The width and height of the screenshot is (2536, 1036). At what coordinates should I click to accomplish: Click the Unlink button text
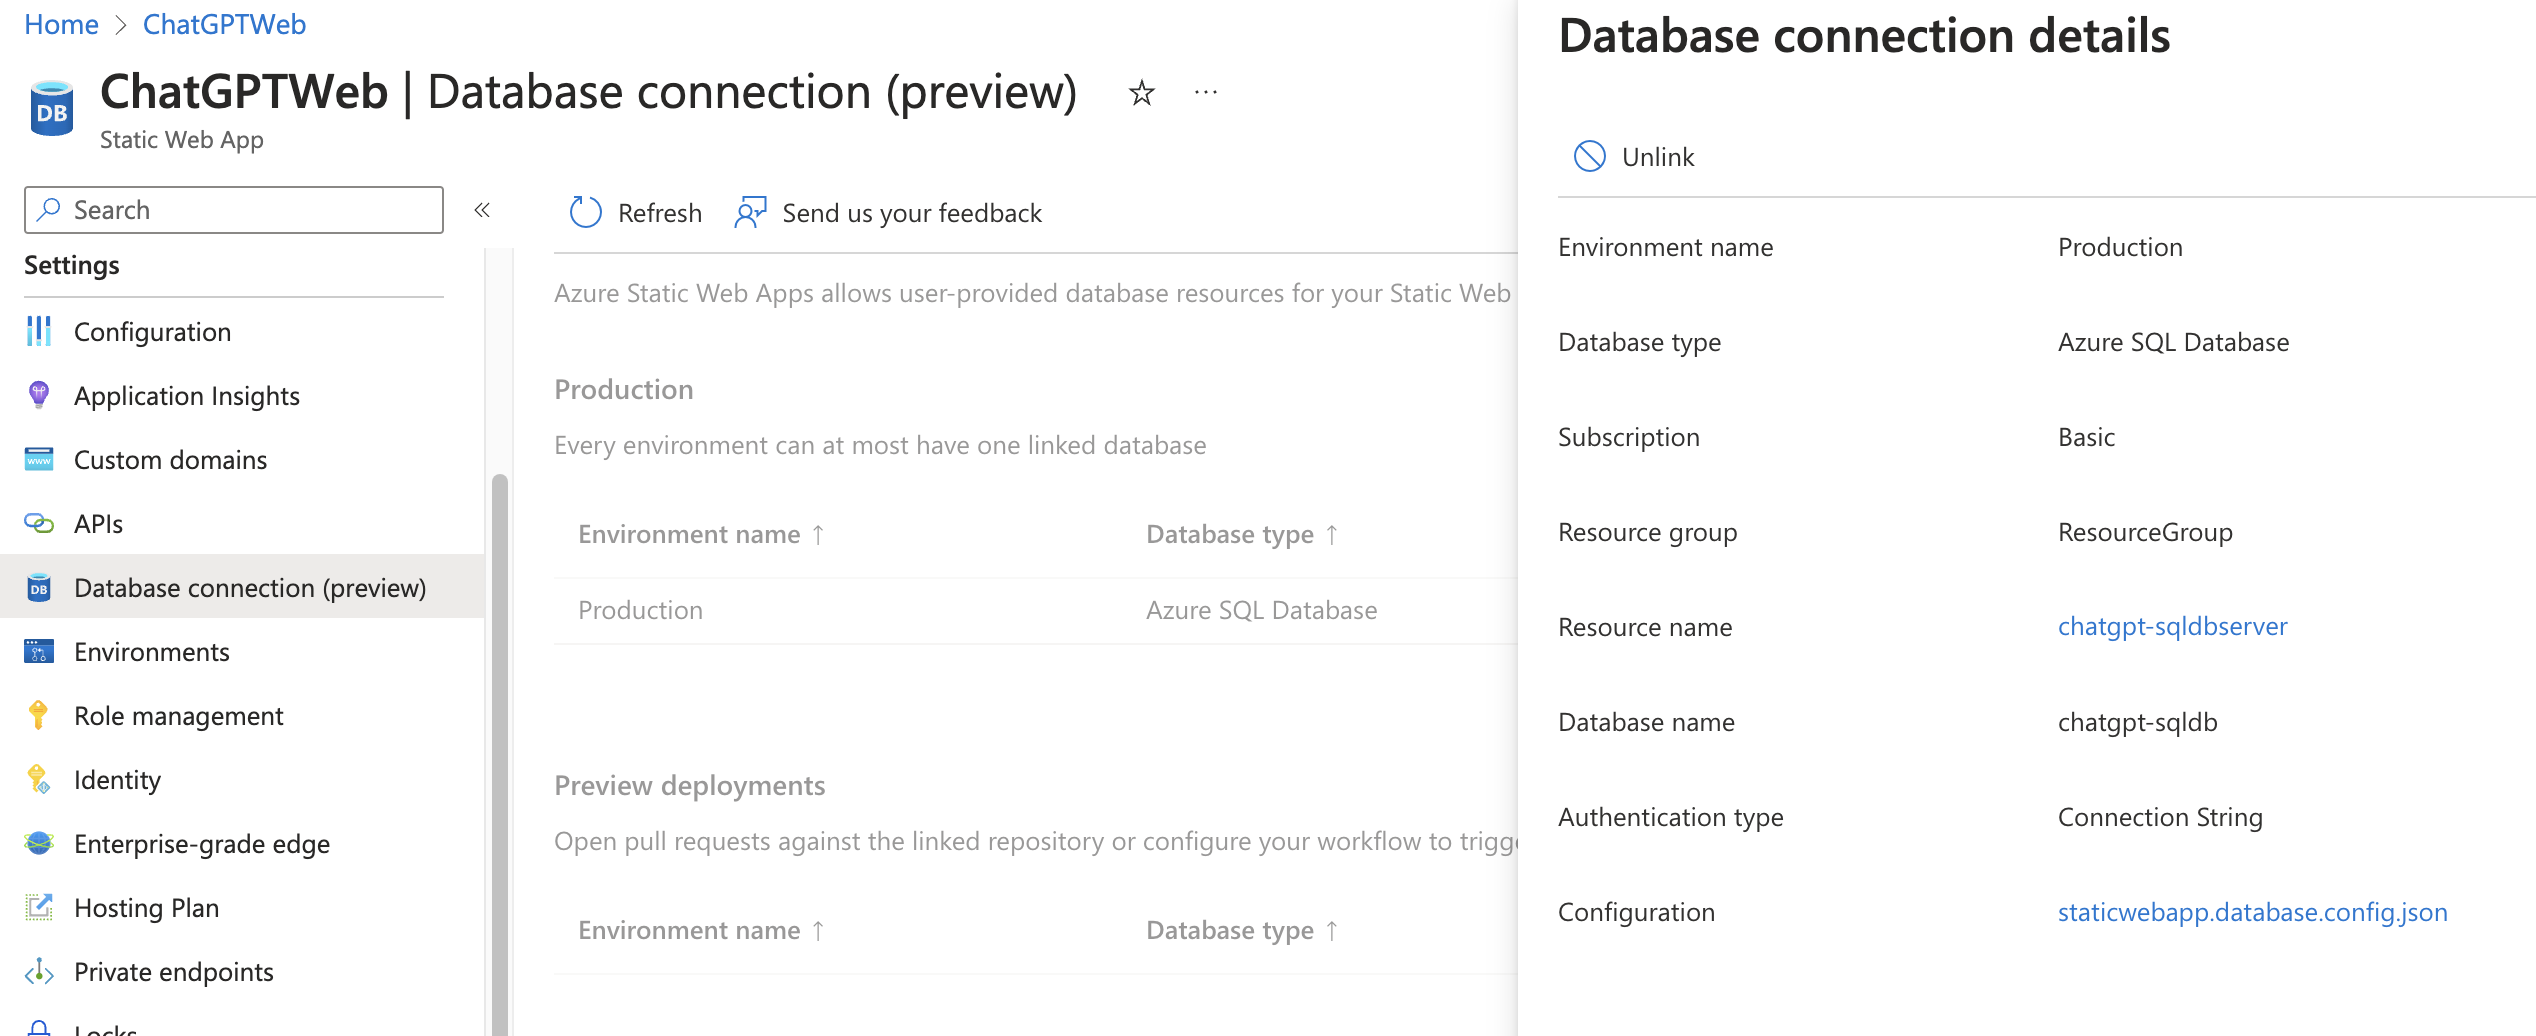coord(1658,157)
